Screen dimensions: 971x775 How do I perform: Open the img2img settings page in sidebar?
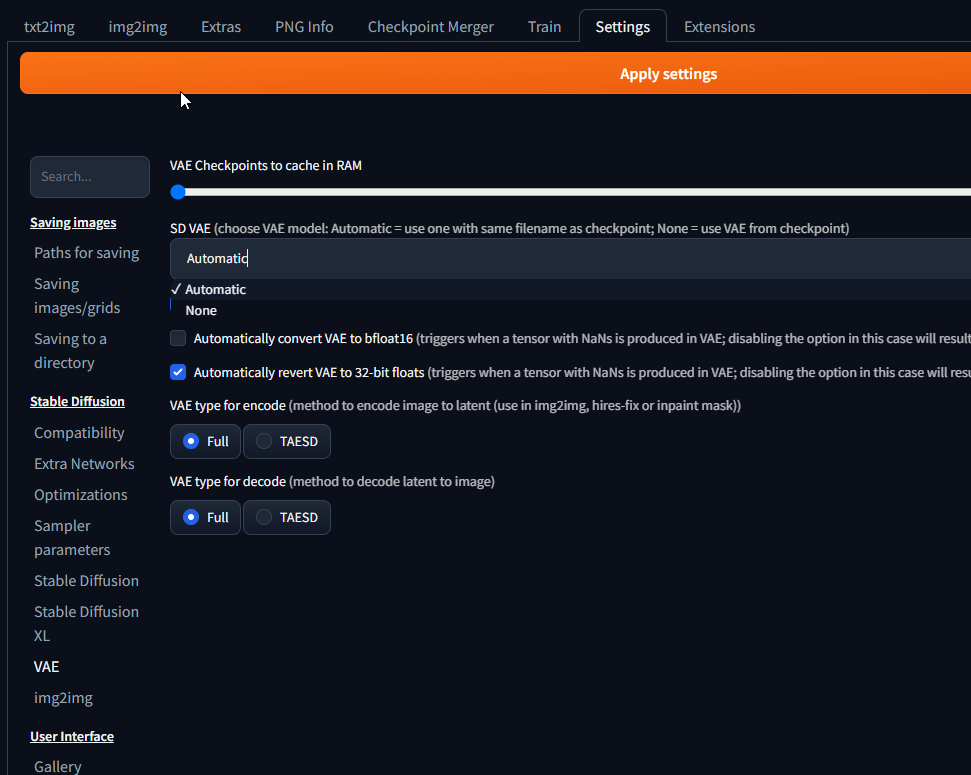(63, 698)
